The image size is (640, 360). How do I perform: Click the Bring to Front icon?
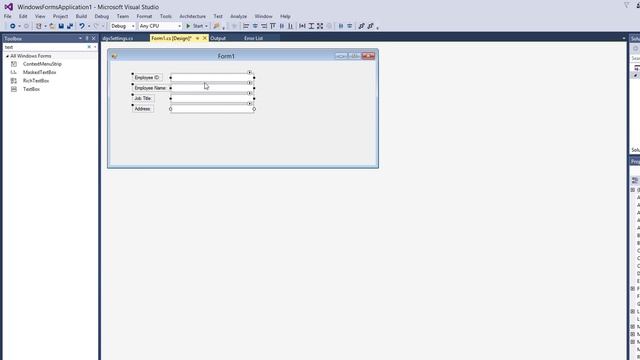(361, 26)
